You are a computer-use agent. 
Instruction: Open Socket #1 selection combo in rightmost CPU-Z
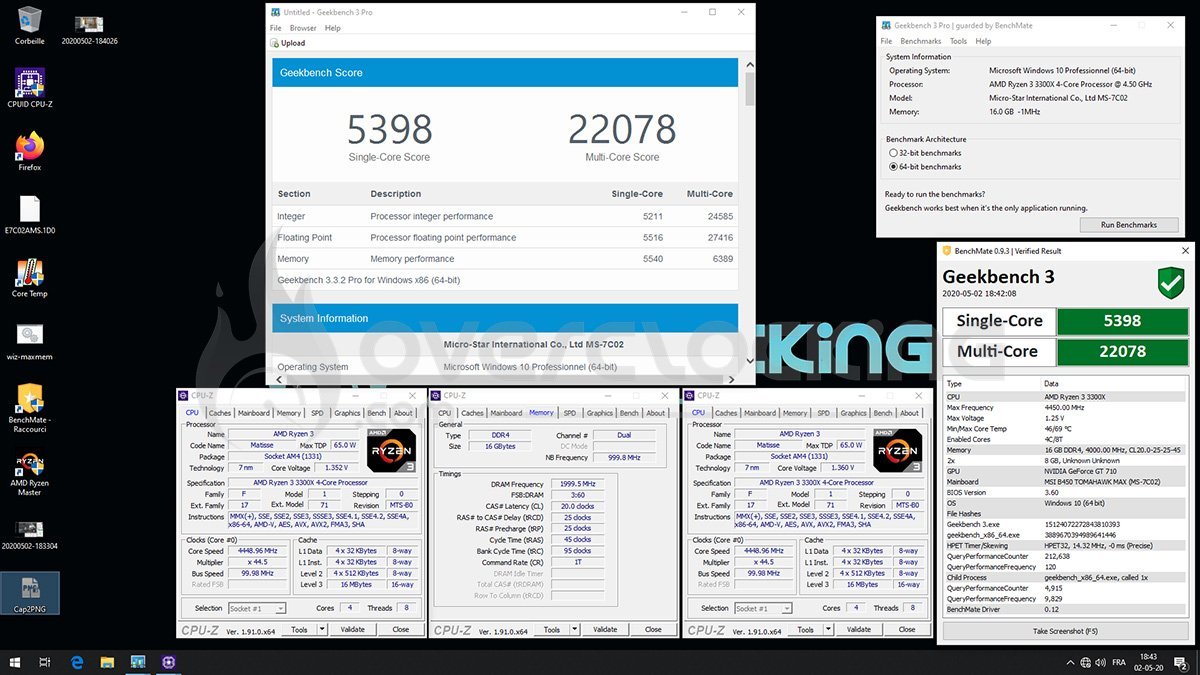(x=764, y=608)
